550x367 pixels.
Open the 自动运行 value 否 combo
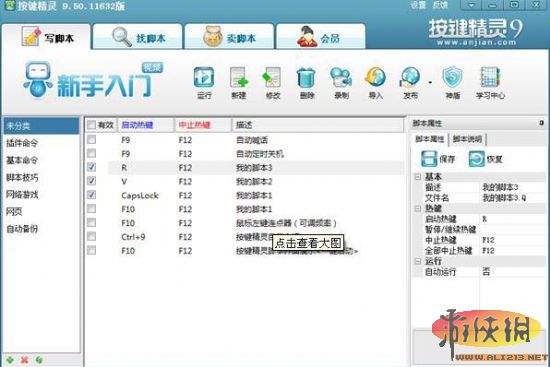tap(512, 272)
